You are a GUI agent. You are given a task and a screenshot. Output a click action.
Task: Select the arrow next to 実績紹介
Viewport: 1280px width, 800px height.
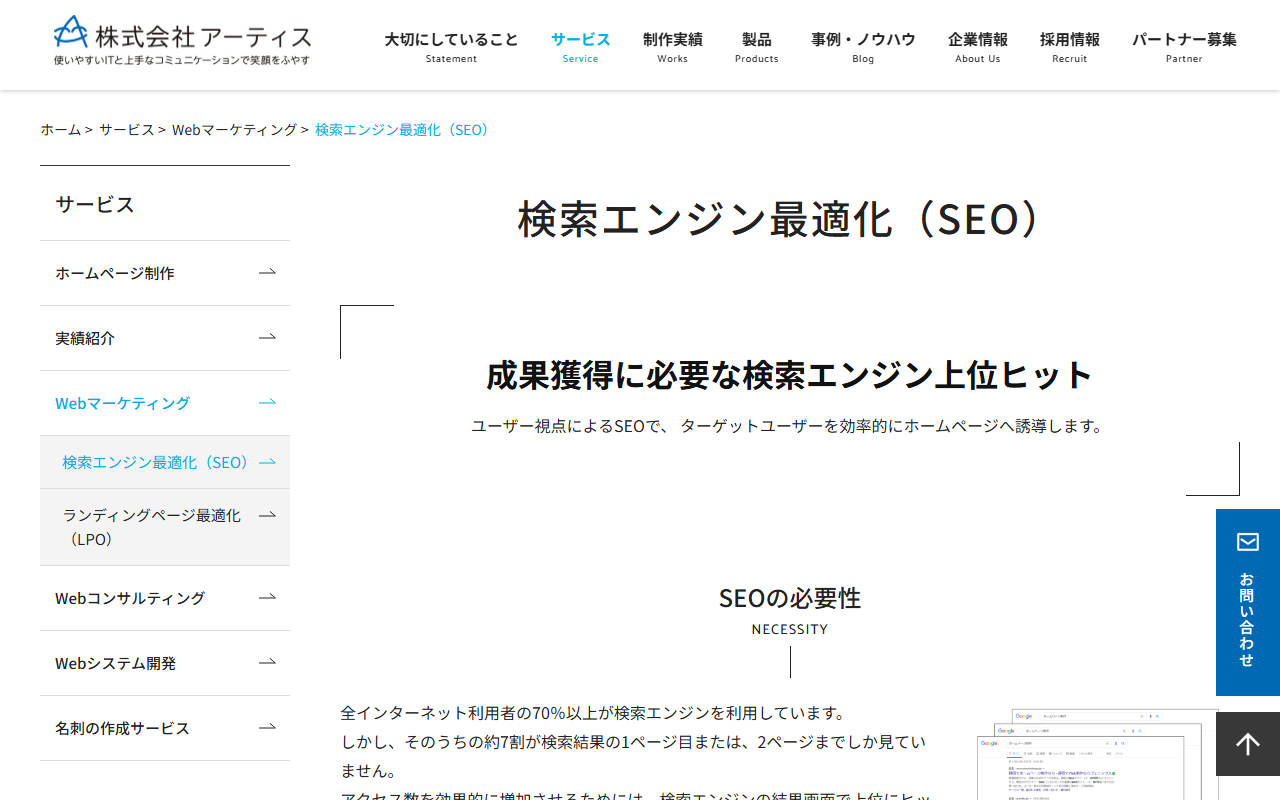tap(266, 337)
